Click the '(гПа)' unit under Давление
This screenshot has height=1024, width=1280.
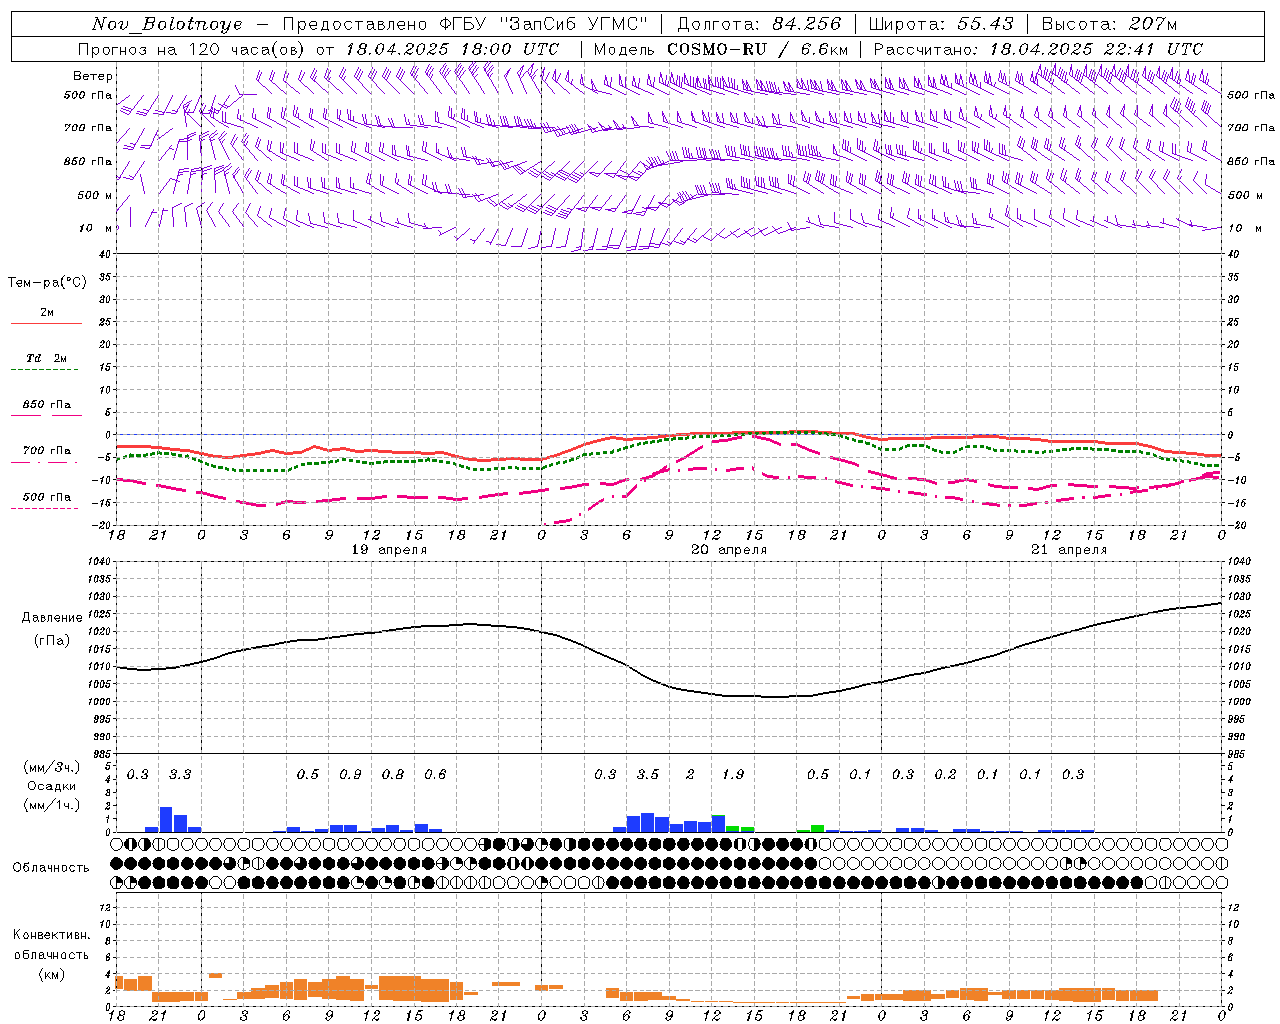pos(52,641)
